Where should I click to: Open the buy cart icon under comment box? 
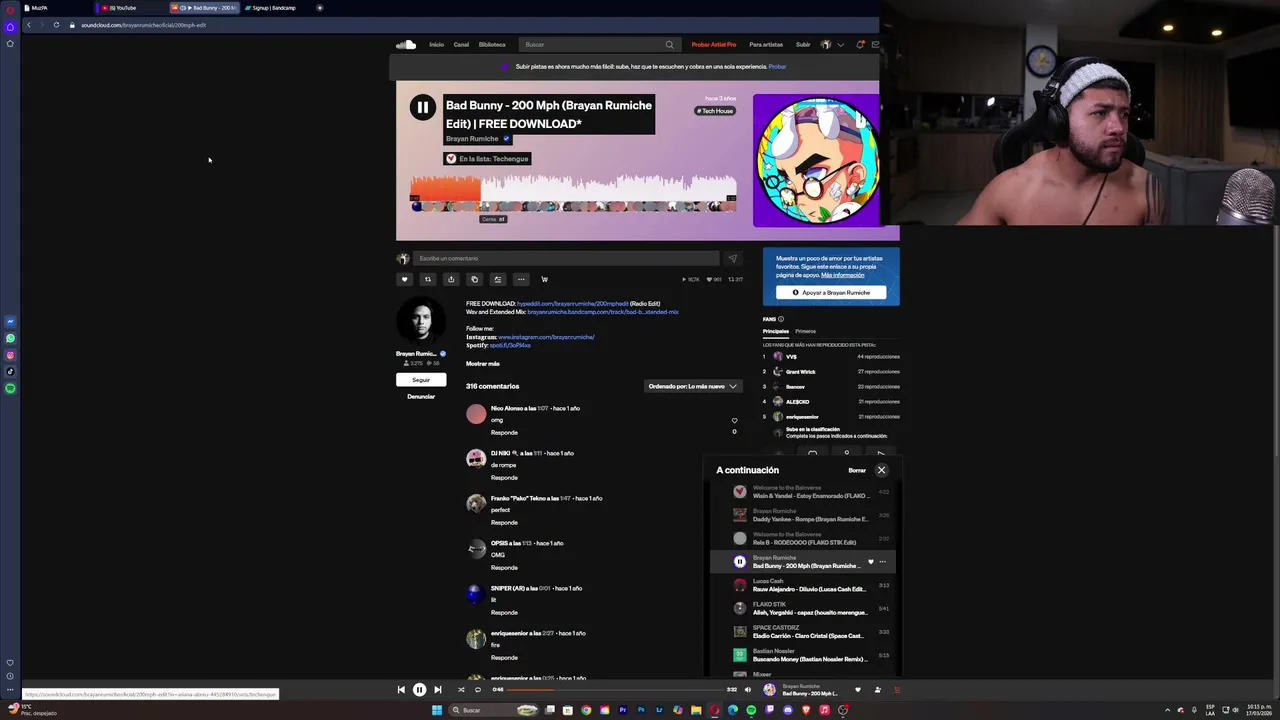point(544,279)
